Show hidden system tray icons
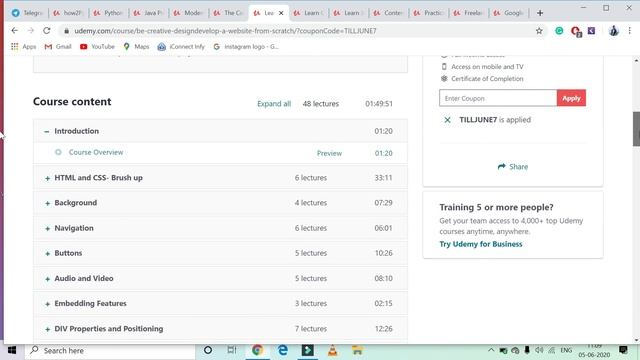Image resolution: width=640 pixels, height=360 pixels. point(491,350)
